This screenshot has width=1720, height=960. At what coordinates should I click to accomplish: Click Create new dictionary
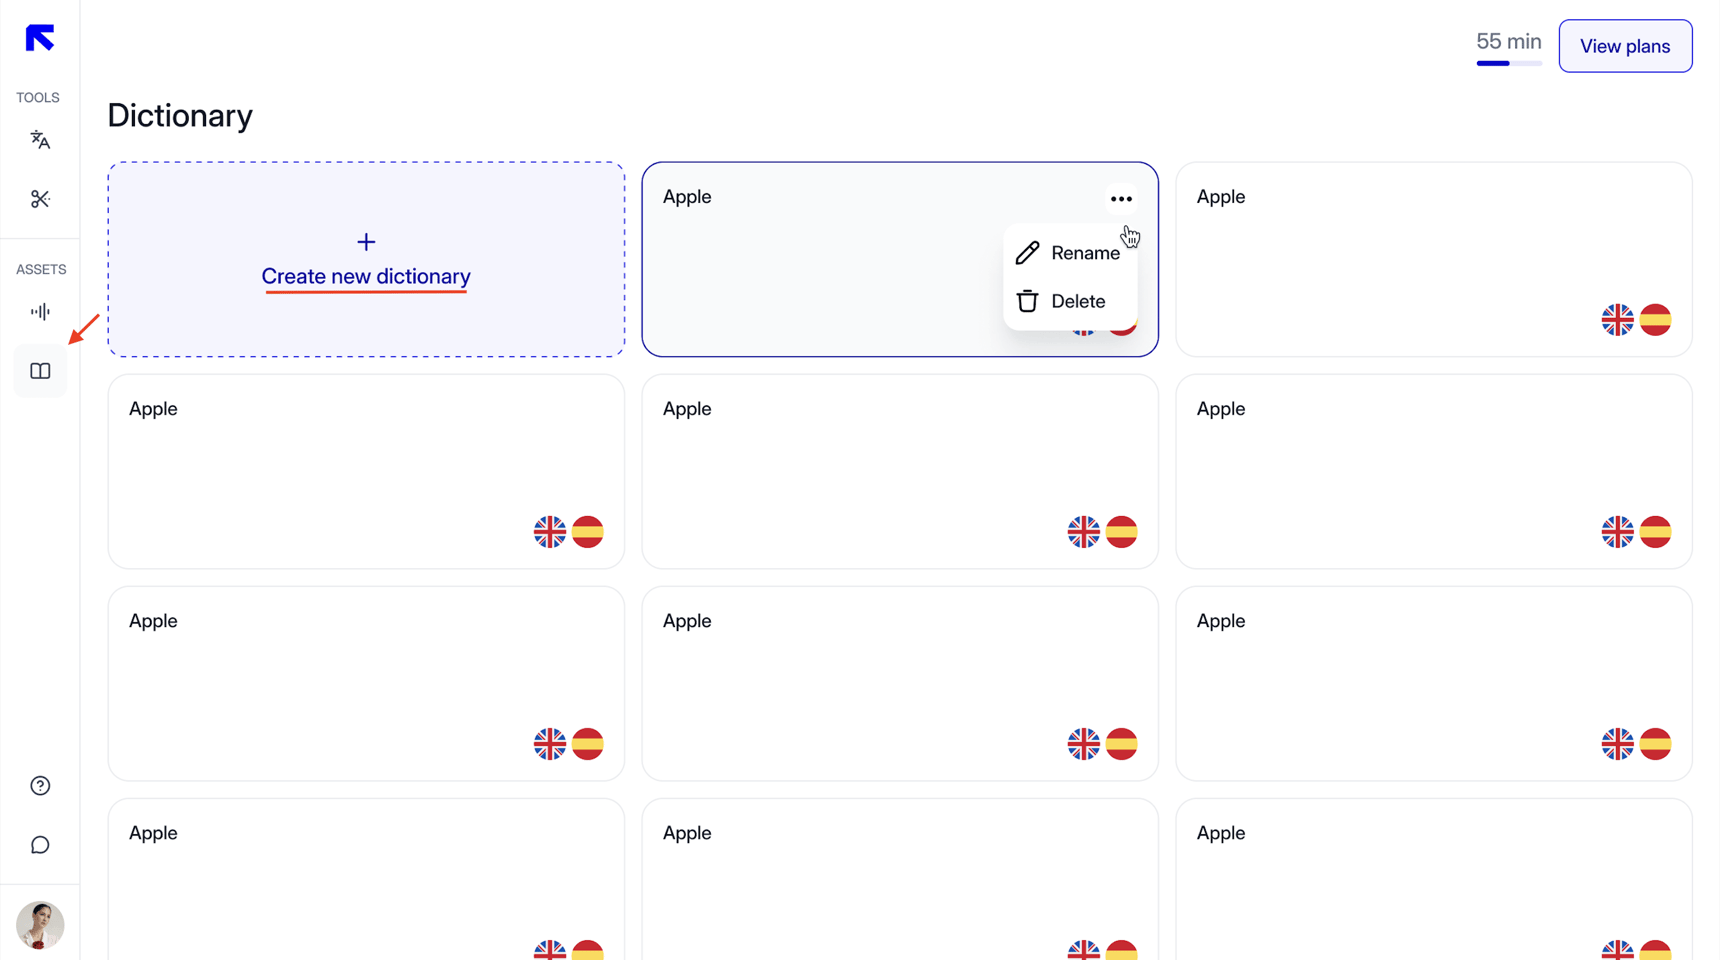click(365, 276)
